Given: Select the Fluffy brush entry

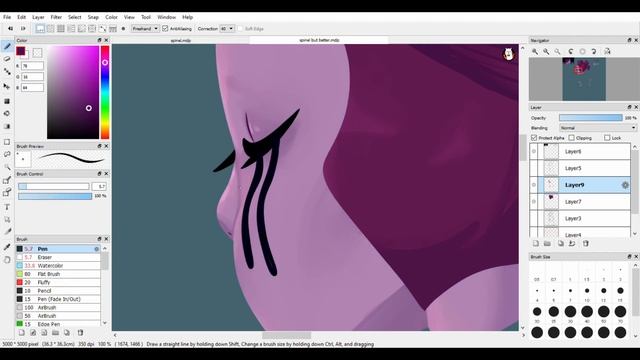Looking at the screenshot, I should (x=58, y=282).
